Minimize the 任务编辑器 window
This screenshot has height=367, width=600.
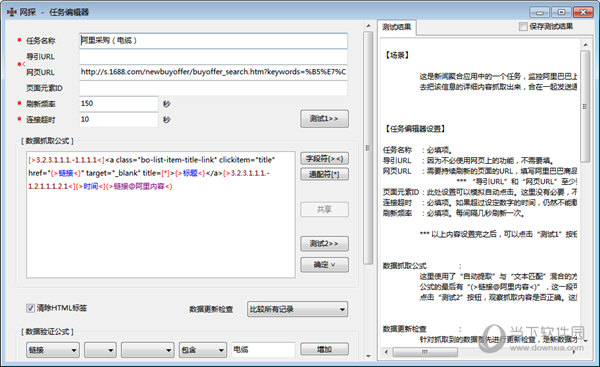[x=540, y=12]
